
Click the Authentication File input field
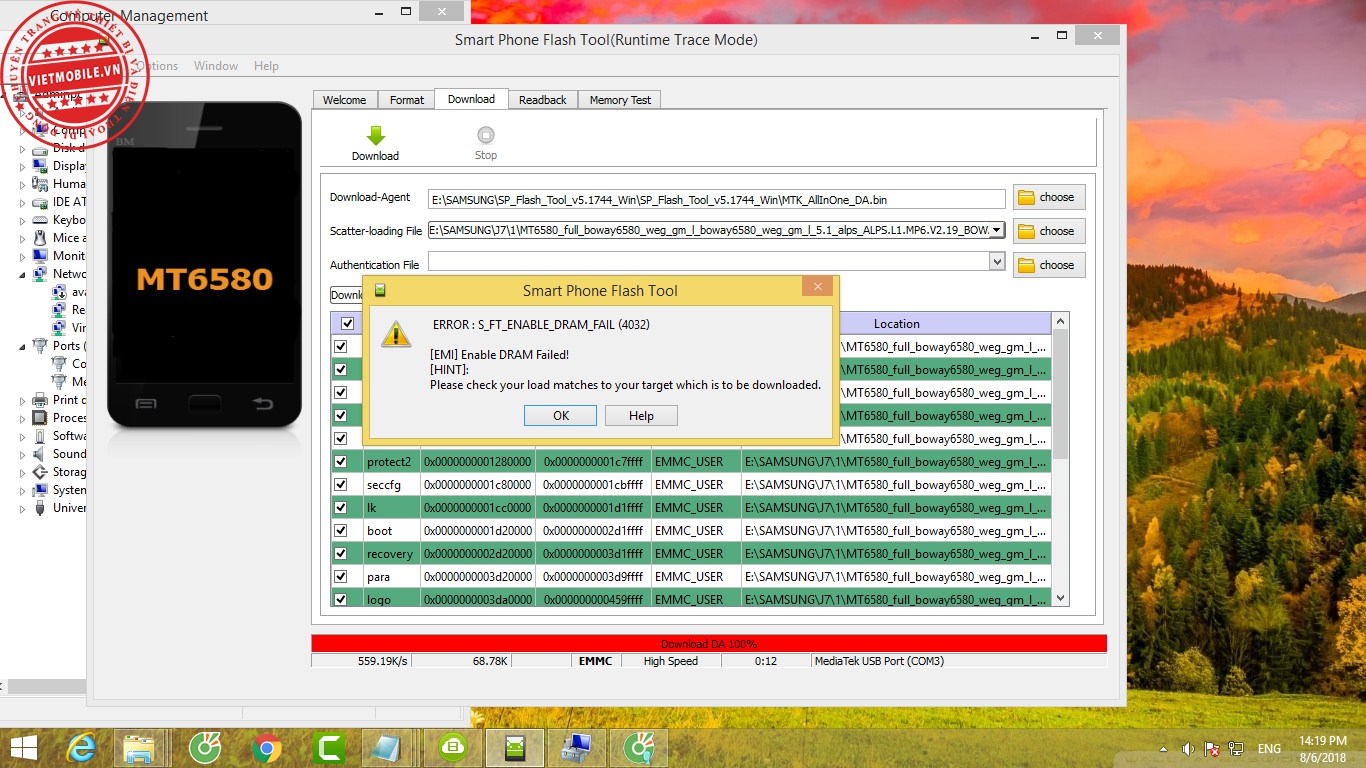tap(708, 261)
